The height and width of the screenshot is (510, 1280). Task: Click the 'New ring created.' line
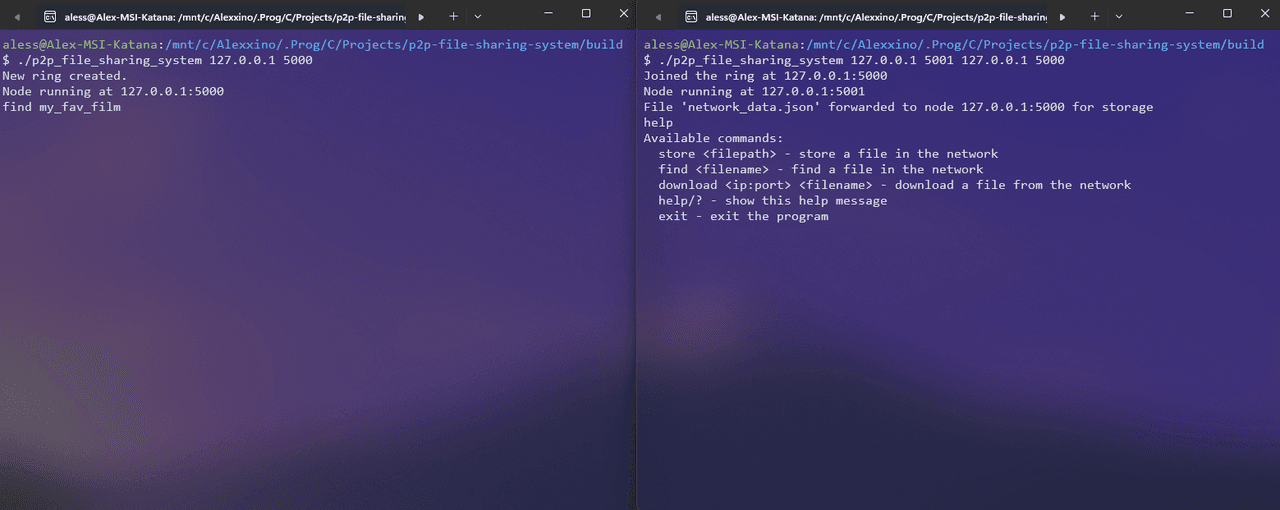pos(65,76)
